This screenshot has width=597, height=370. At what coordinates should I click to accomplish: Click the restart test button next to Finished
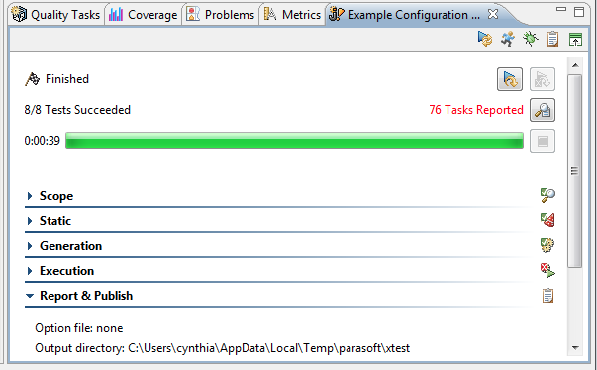point(510,79)
